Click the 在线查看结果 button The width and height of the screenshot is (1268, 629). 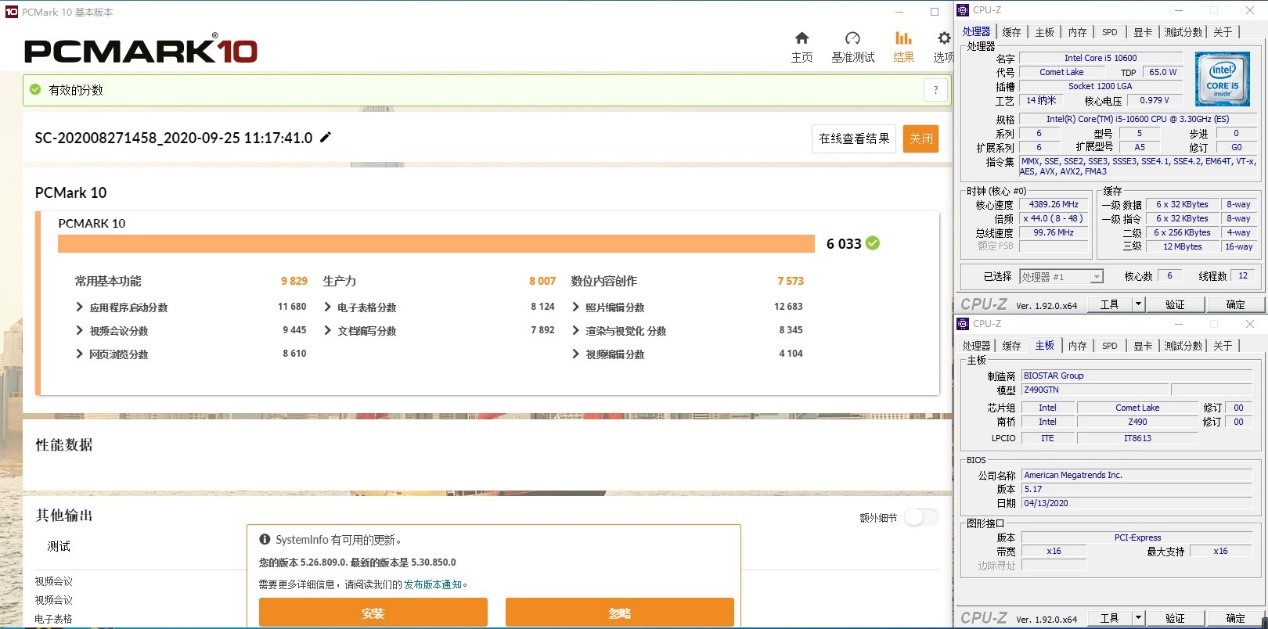[854, 139]
